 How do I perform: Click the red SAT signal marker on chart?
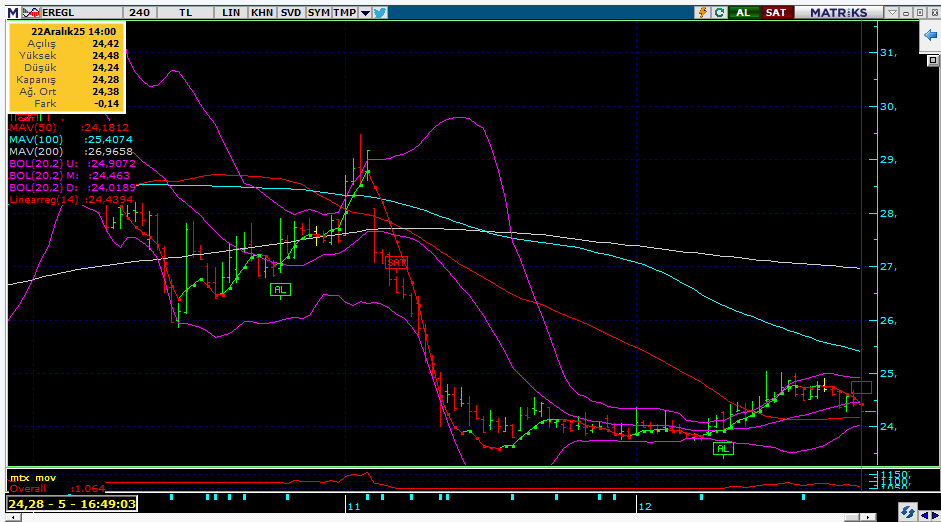click(x=397, y=261)
